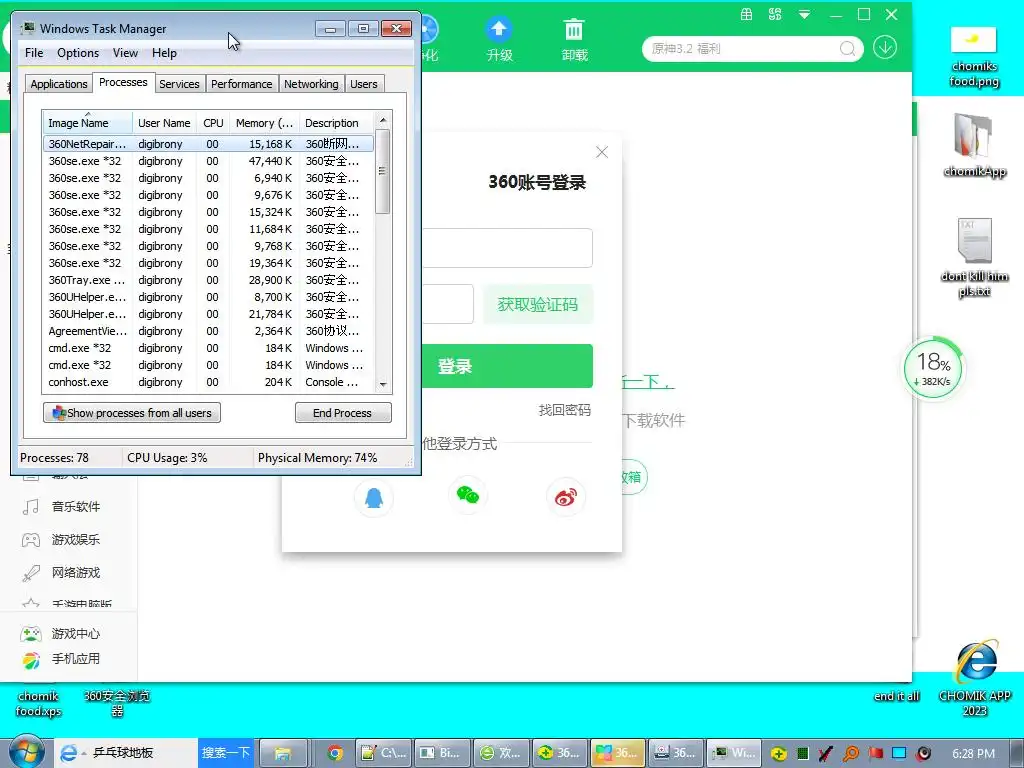Log in with QQ penguin icon
1024x768 pixels.
(374, 498)
